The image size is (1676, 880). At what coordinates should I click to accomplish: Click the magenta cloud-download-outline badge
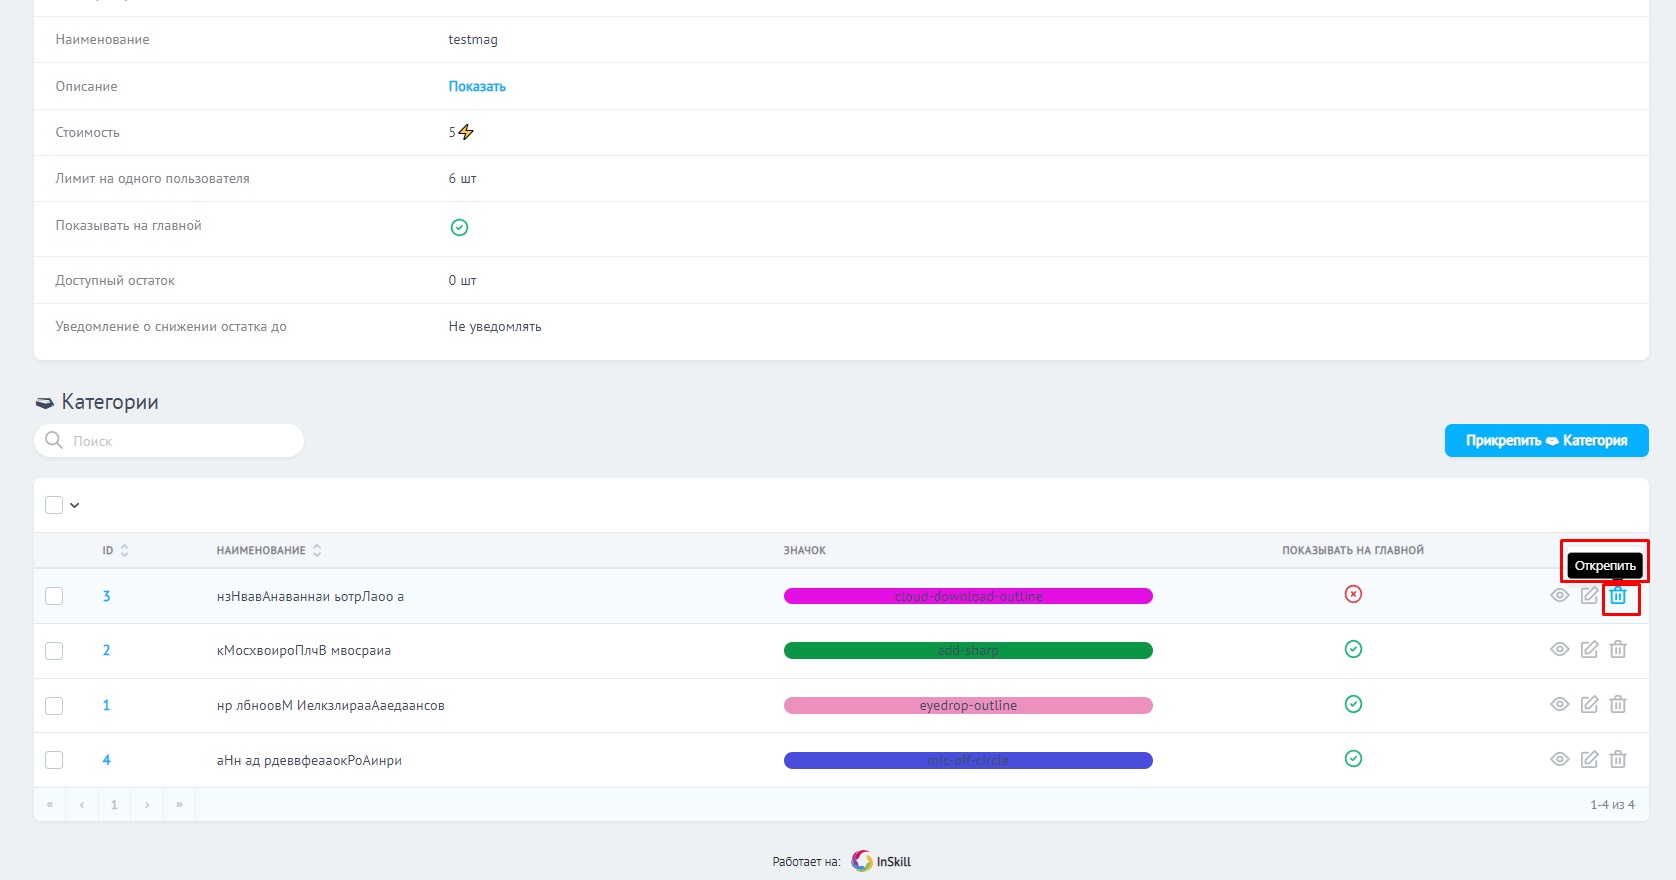coord(968,597)
